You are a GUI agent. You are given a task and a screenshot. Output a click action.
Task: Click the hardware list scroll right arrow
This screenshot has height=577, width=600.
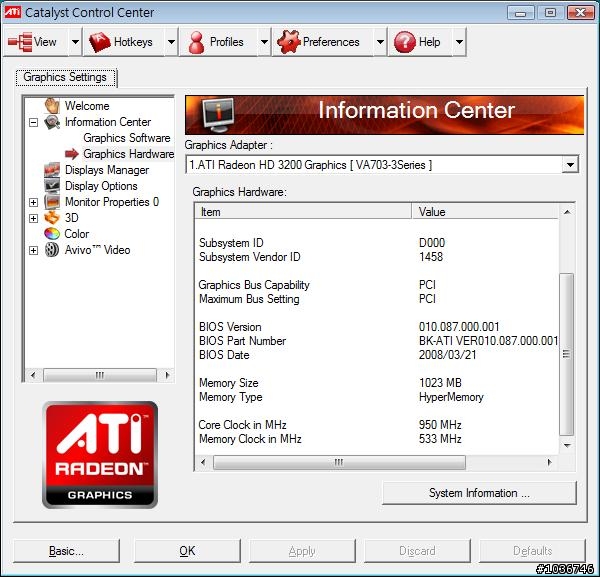[x=549, y=462]
